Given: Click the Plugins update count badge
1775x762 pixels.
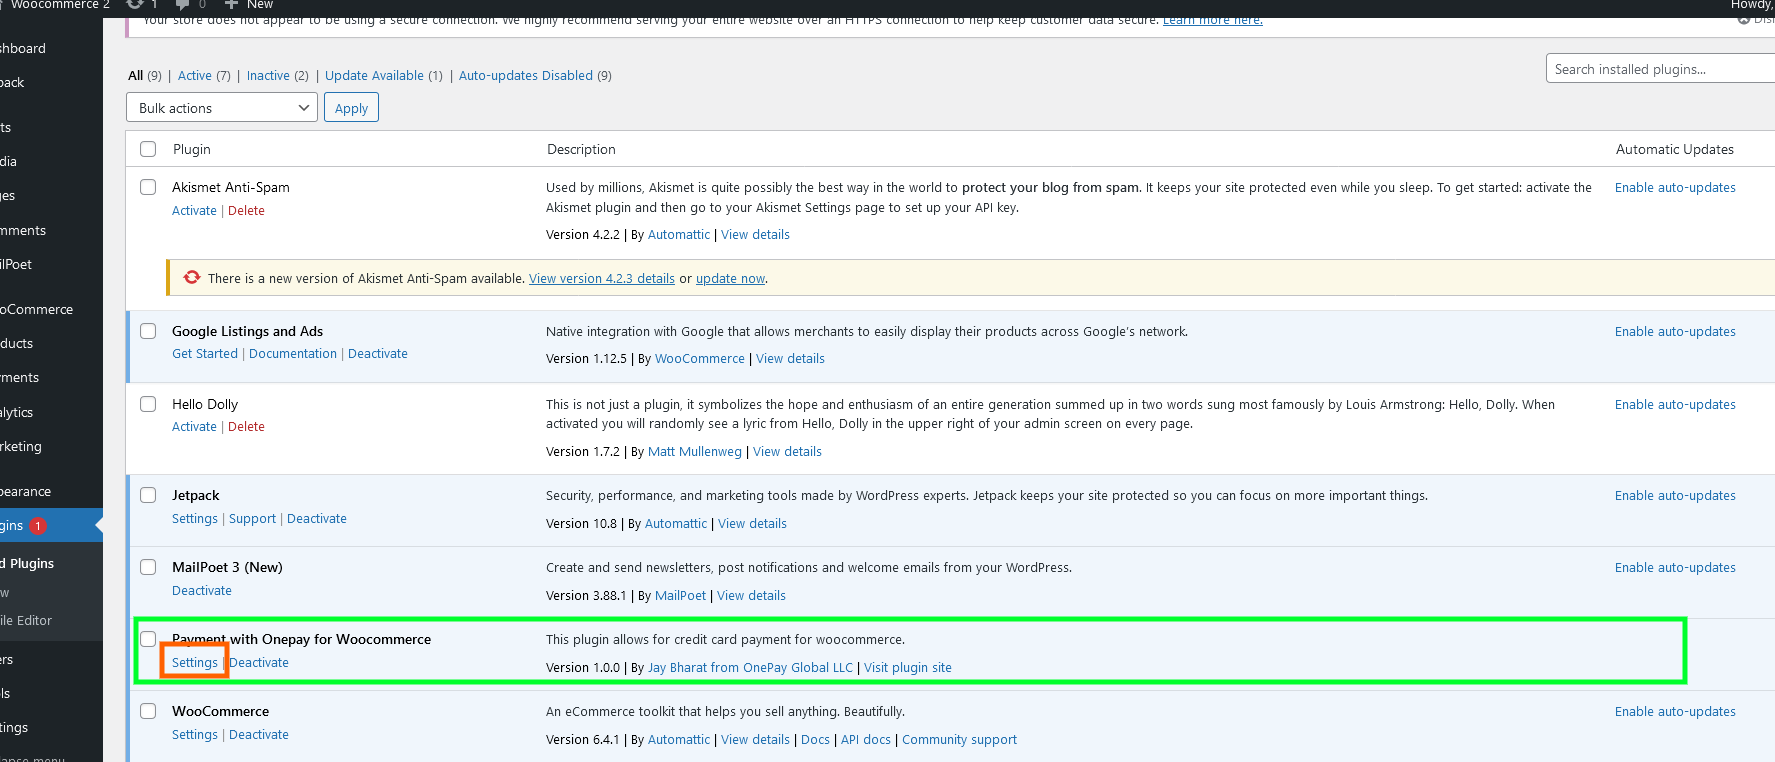Looking at the screenshot, I should [38, 526].
